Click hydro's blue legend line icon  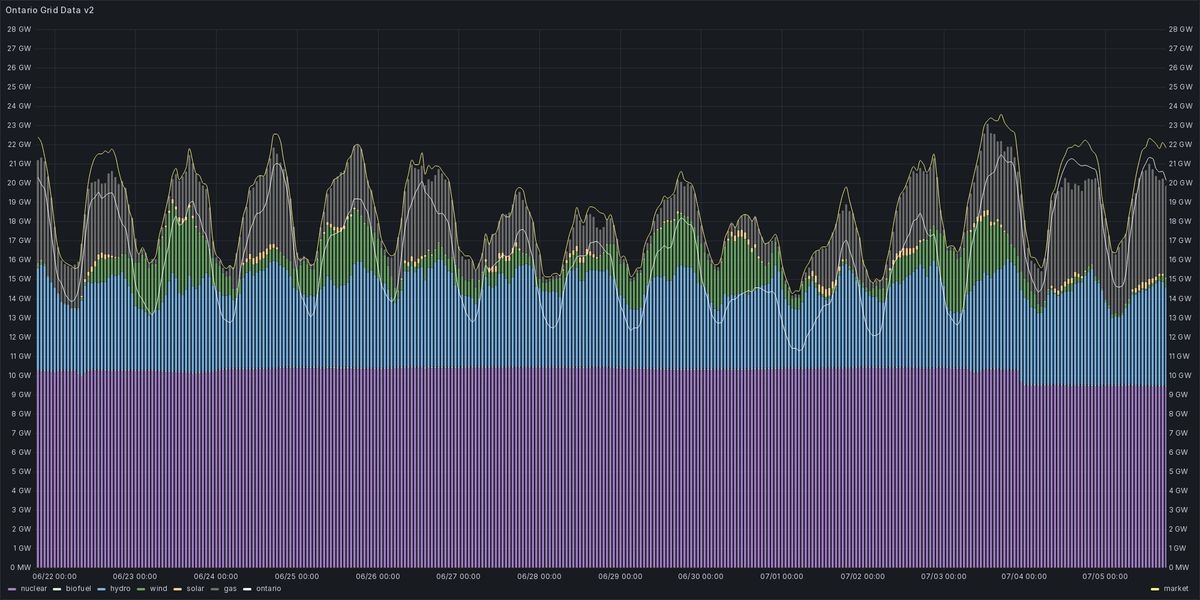click(99, 589)
